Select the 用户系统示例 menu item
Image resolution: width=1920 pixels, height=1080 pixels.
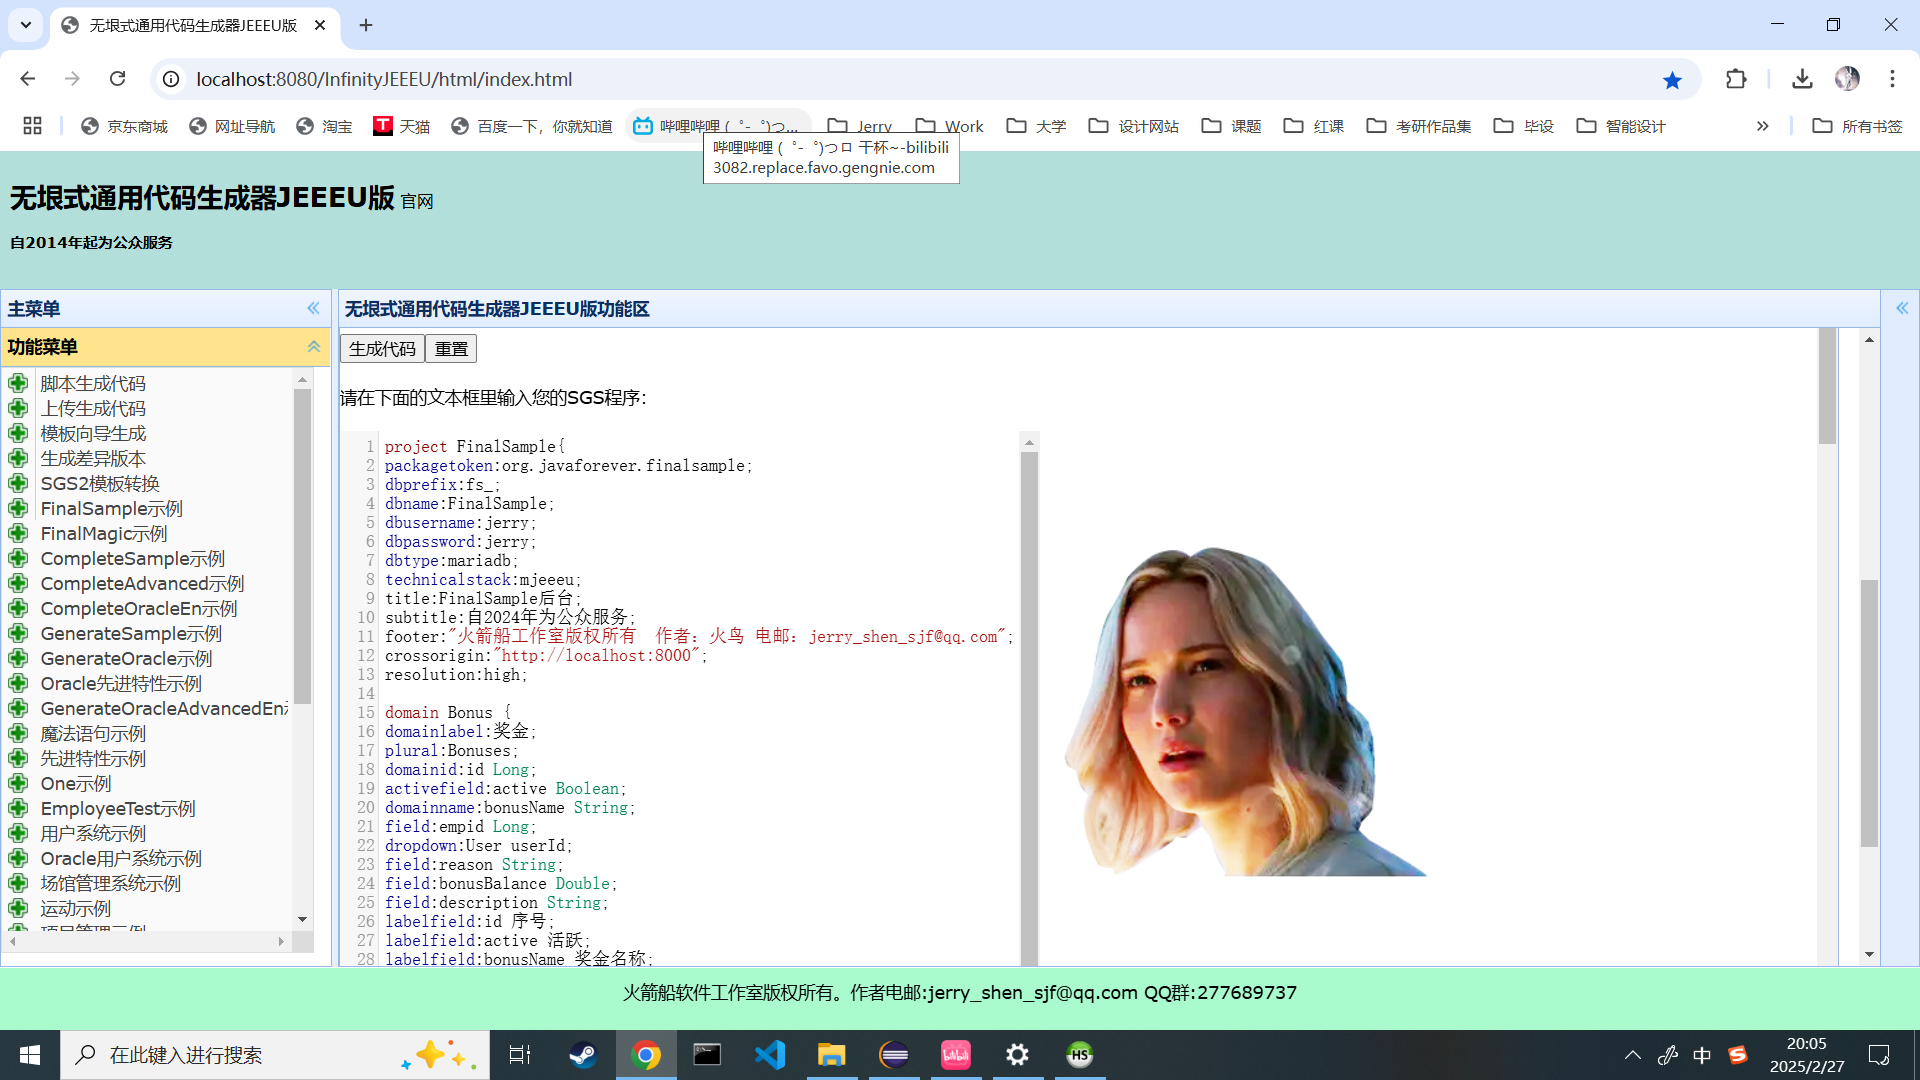pyautogui.click(x=93, y=833)
